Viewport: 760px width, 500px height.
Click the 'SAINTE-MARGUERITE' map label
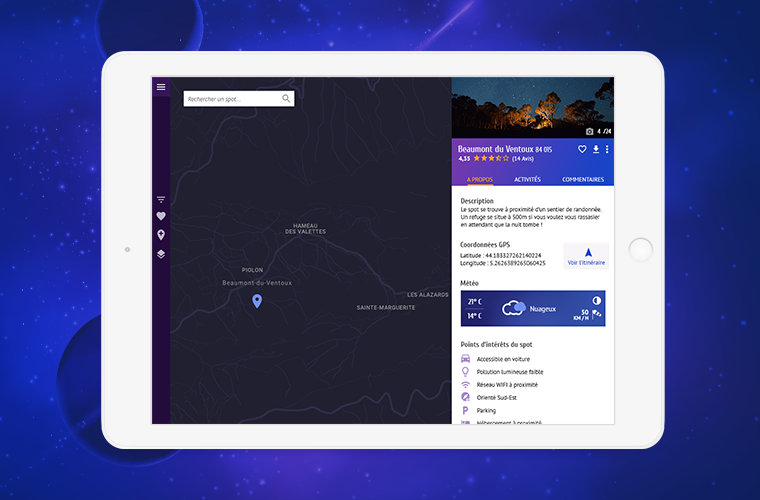(x=386, y=308)
